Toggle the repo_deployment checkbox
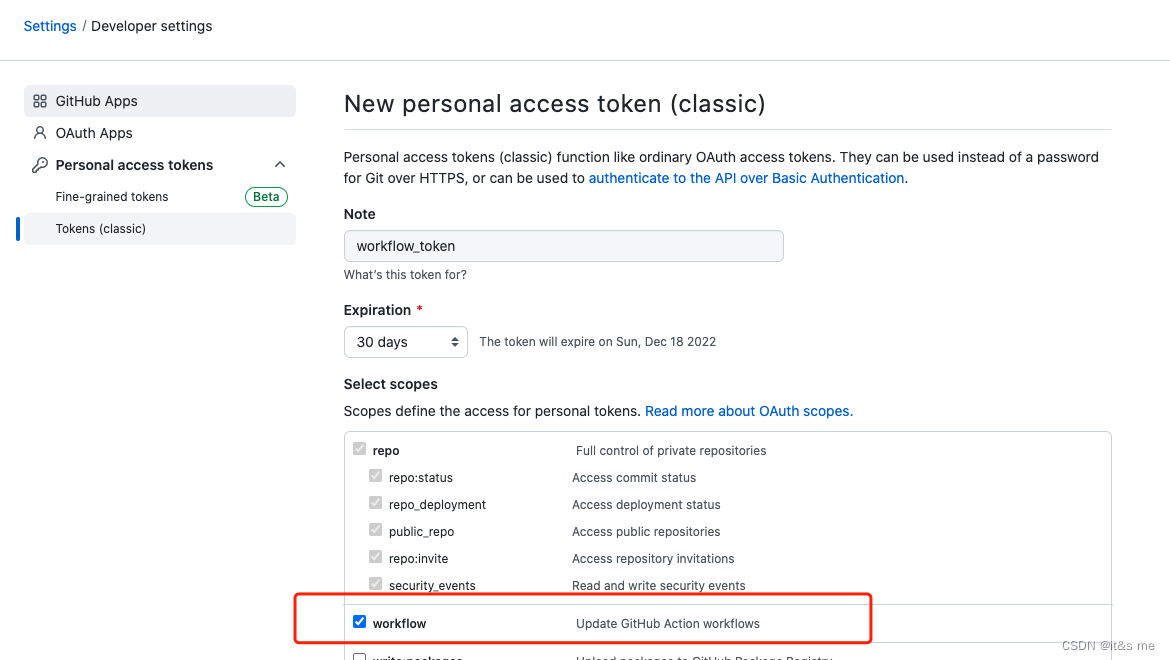The width and height of the screenshot is (1170, 660). [x=375, y=503]
